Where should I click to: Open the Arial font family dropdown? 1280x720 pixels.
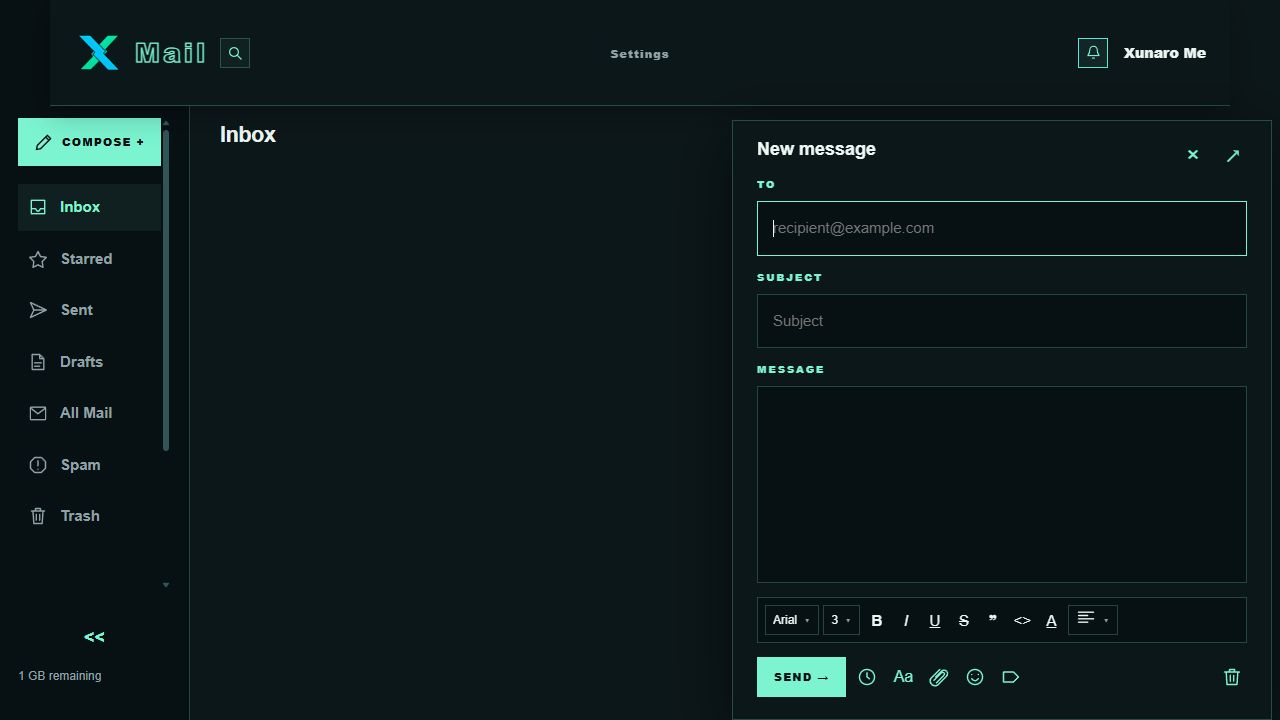(792, 620)
